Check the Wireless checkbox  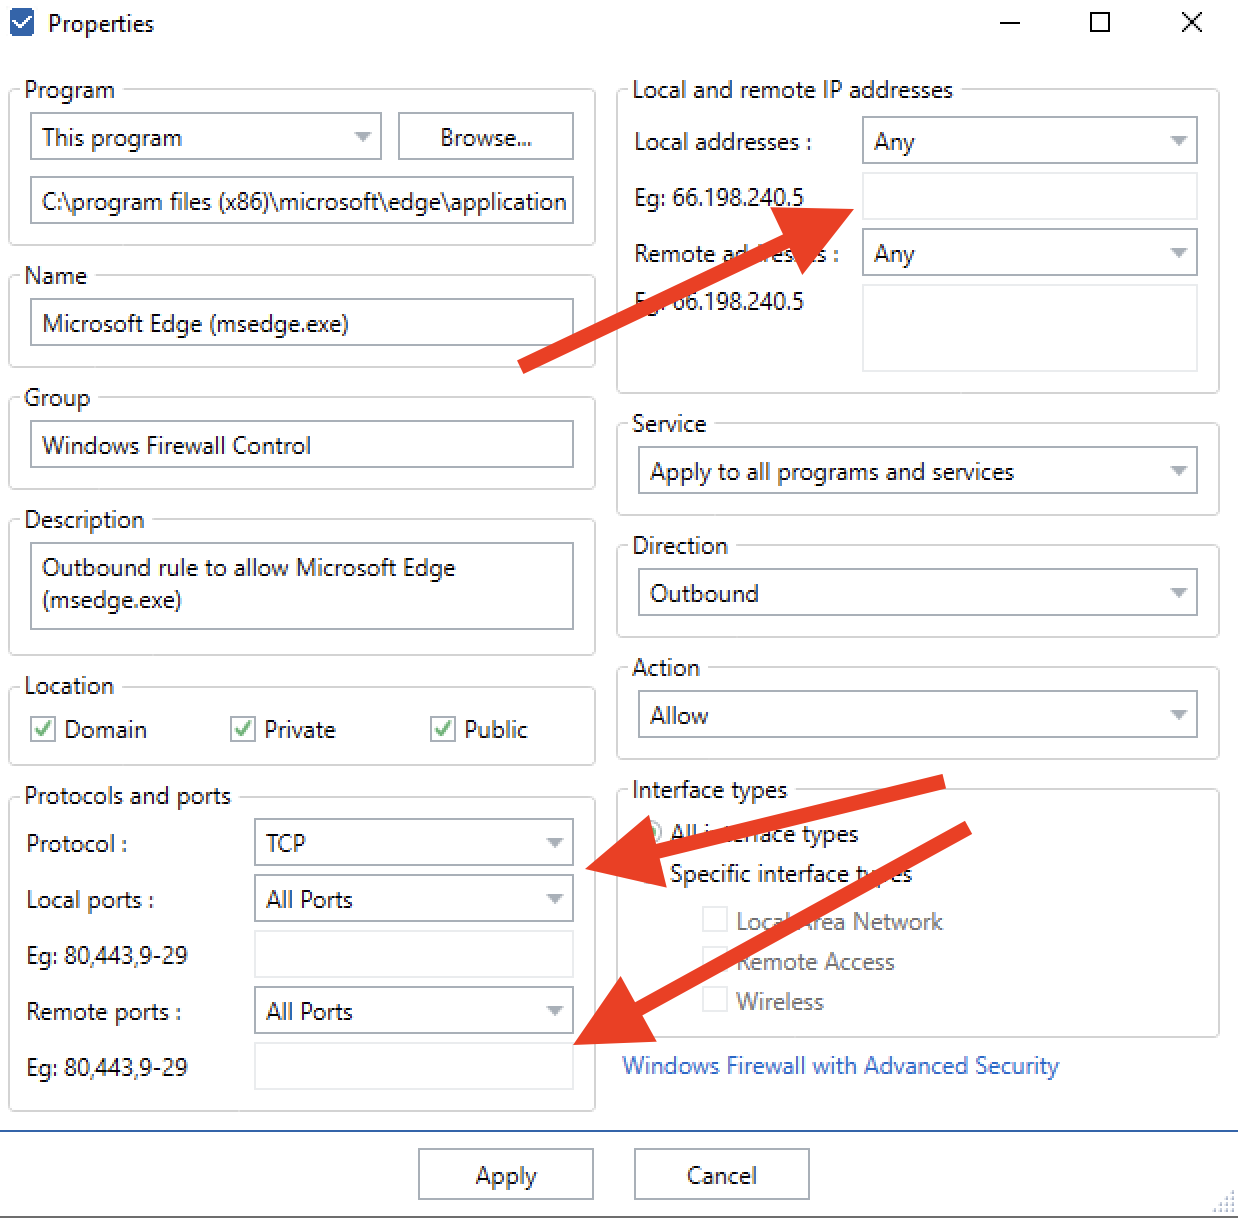point(715,1000)
